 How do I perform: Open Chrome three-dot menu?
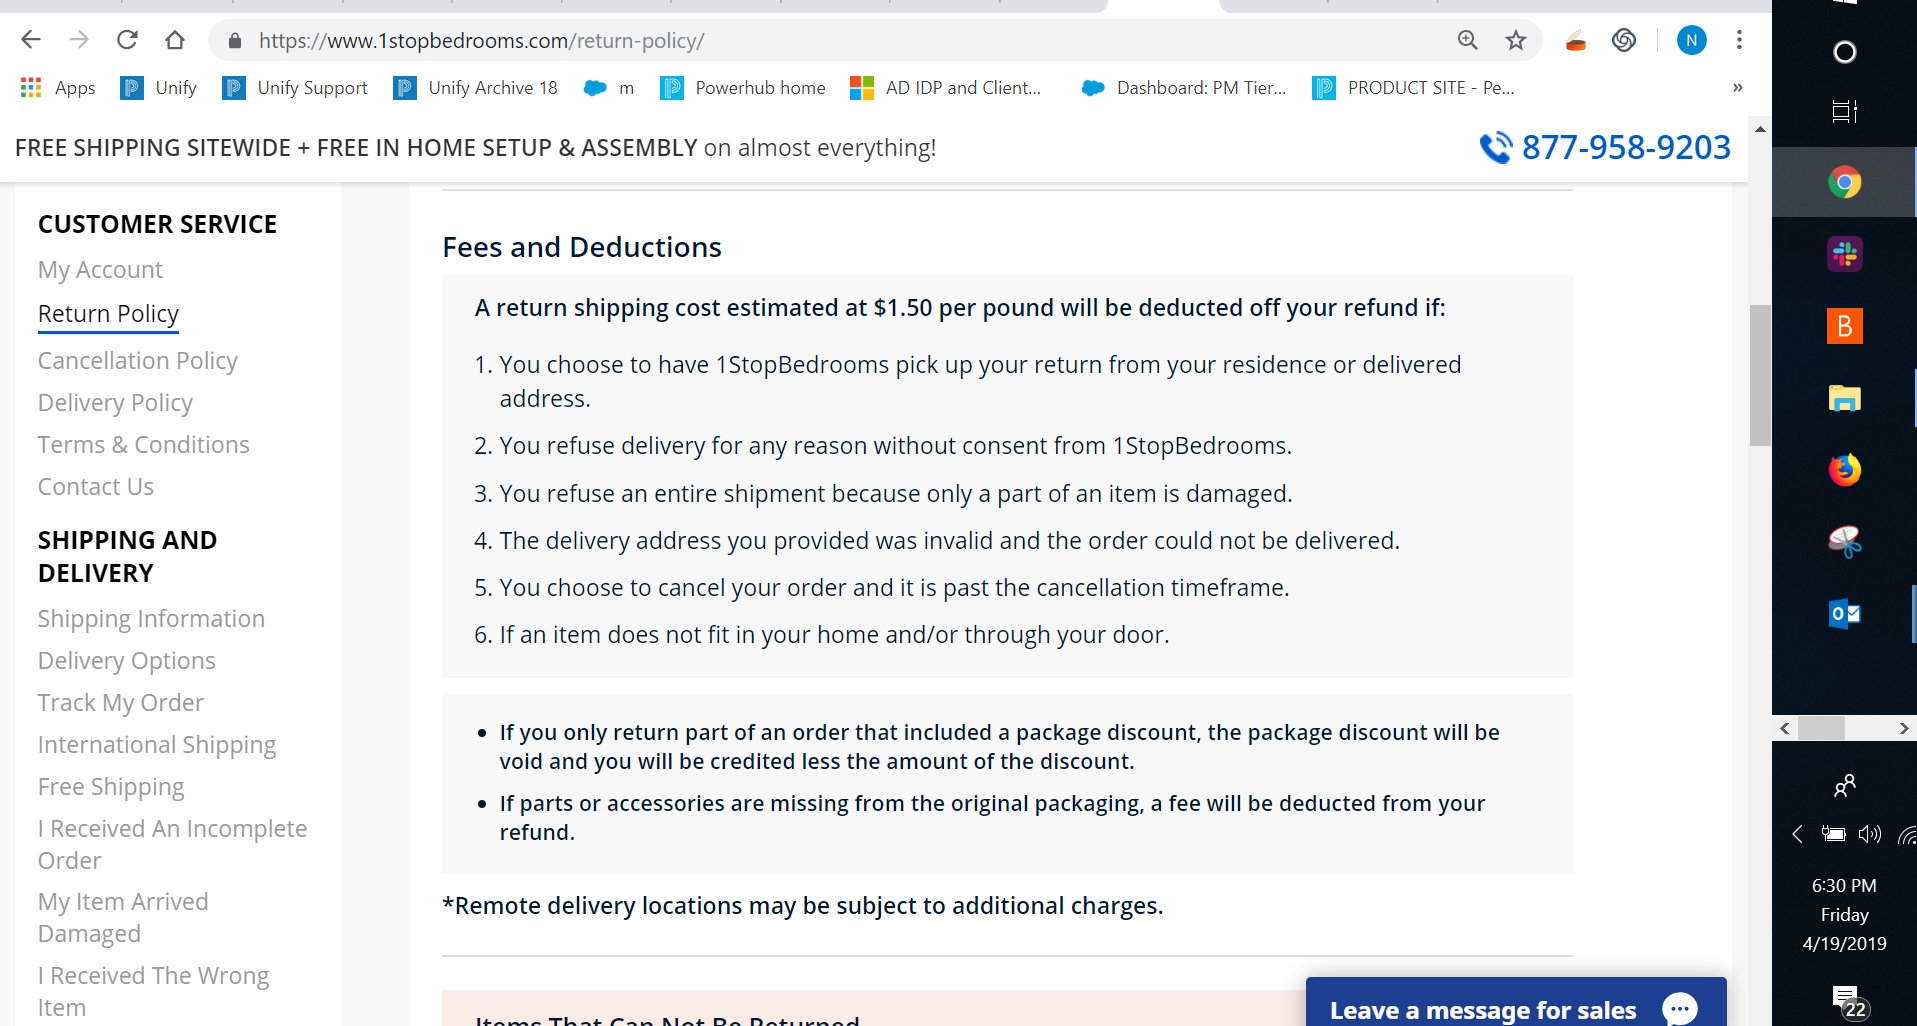1739,40
